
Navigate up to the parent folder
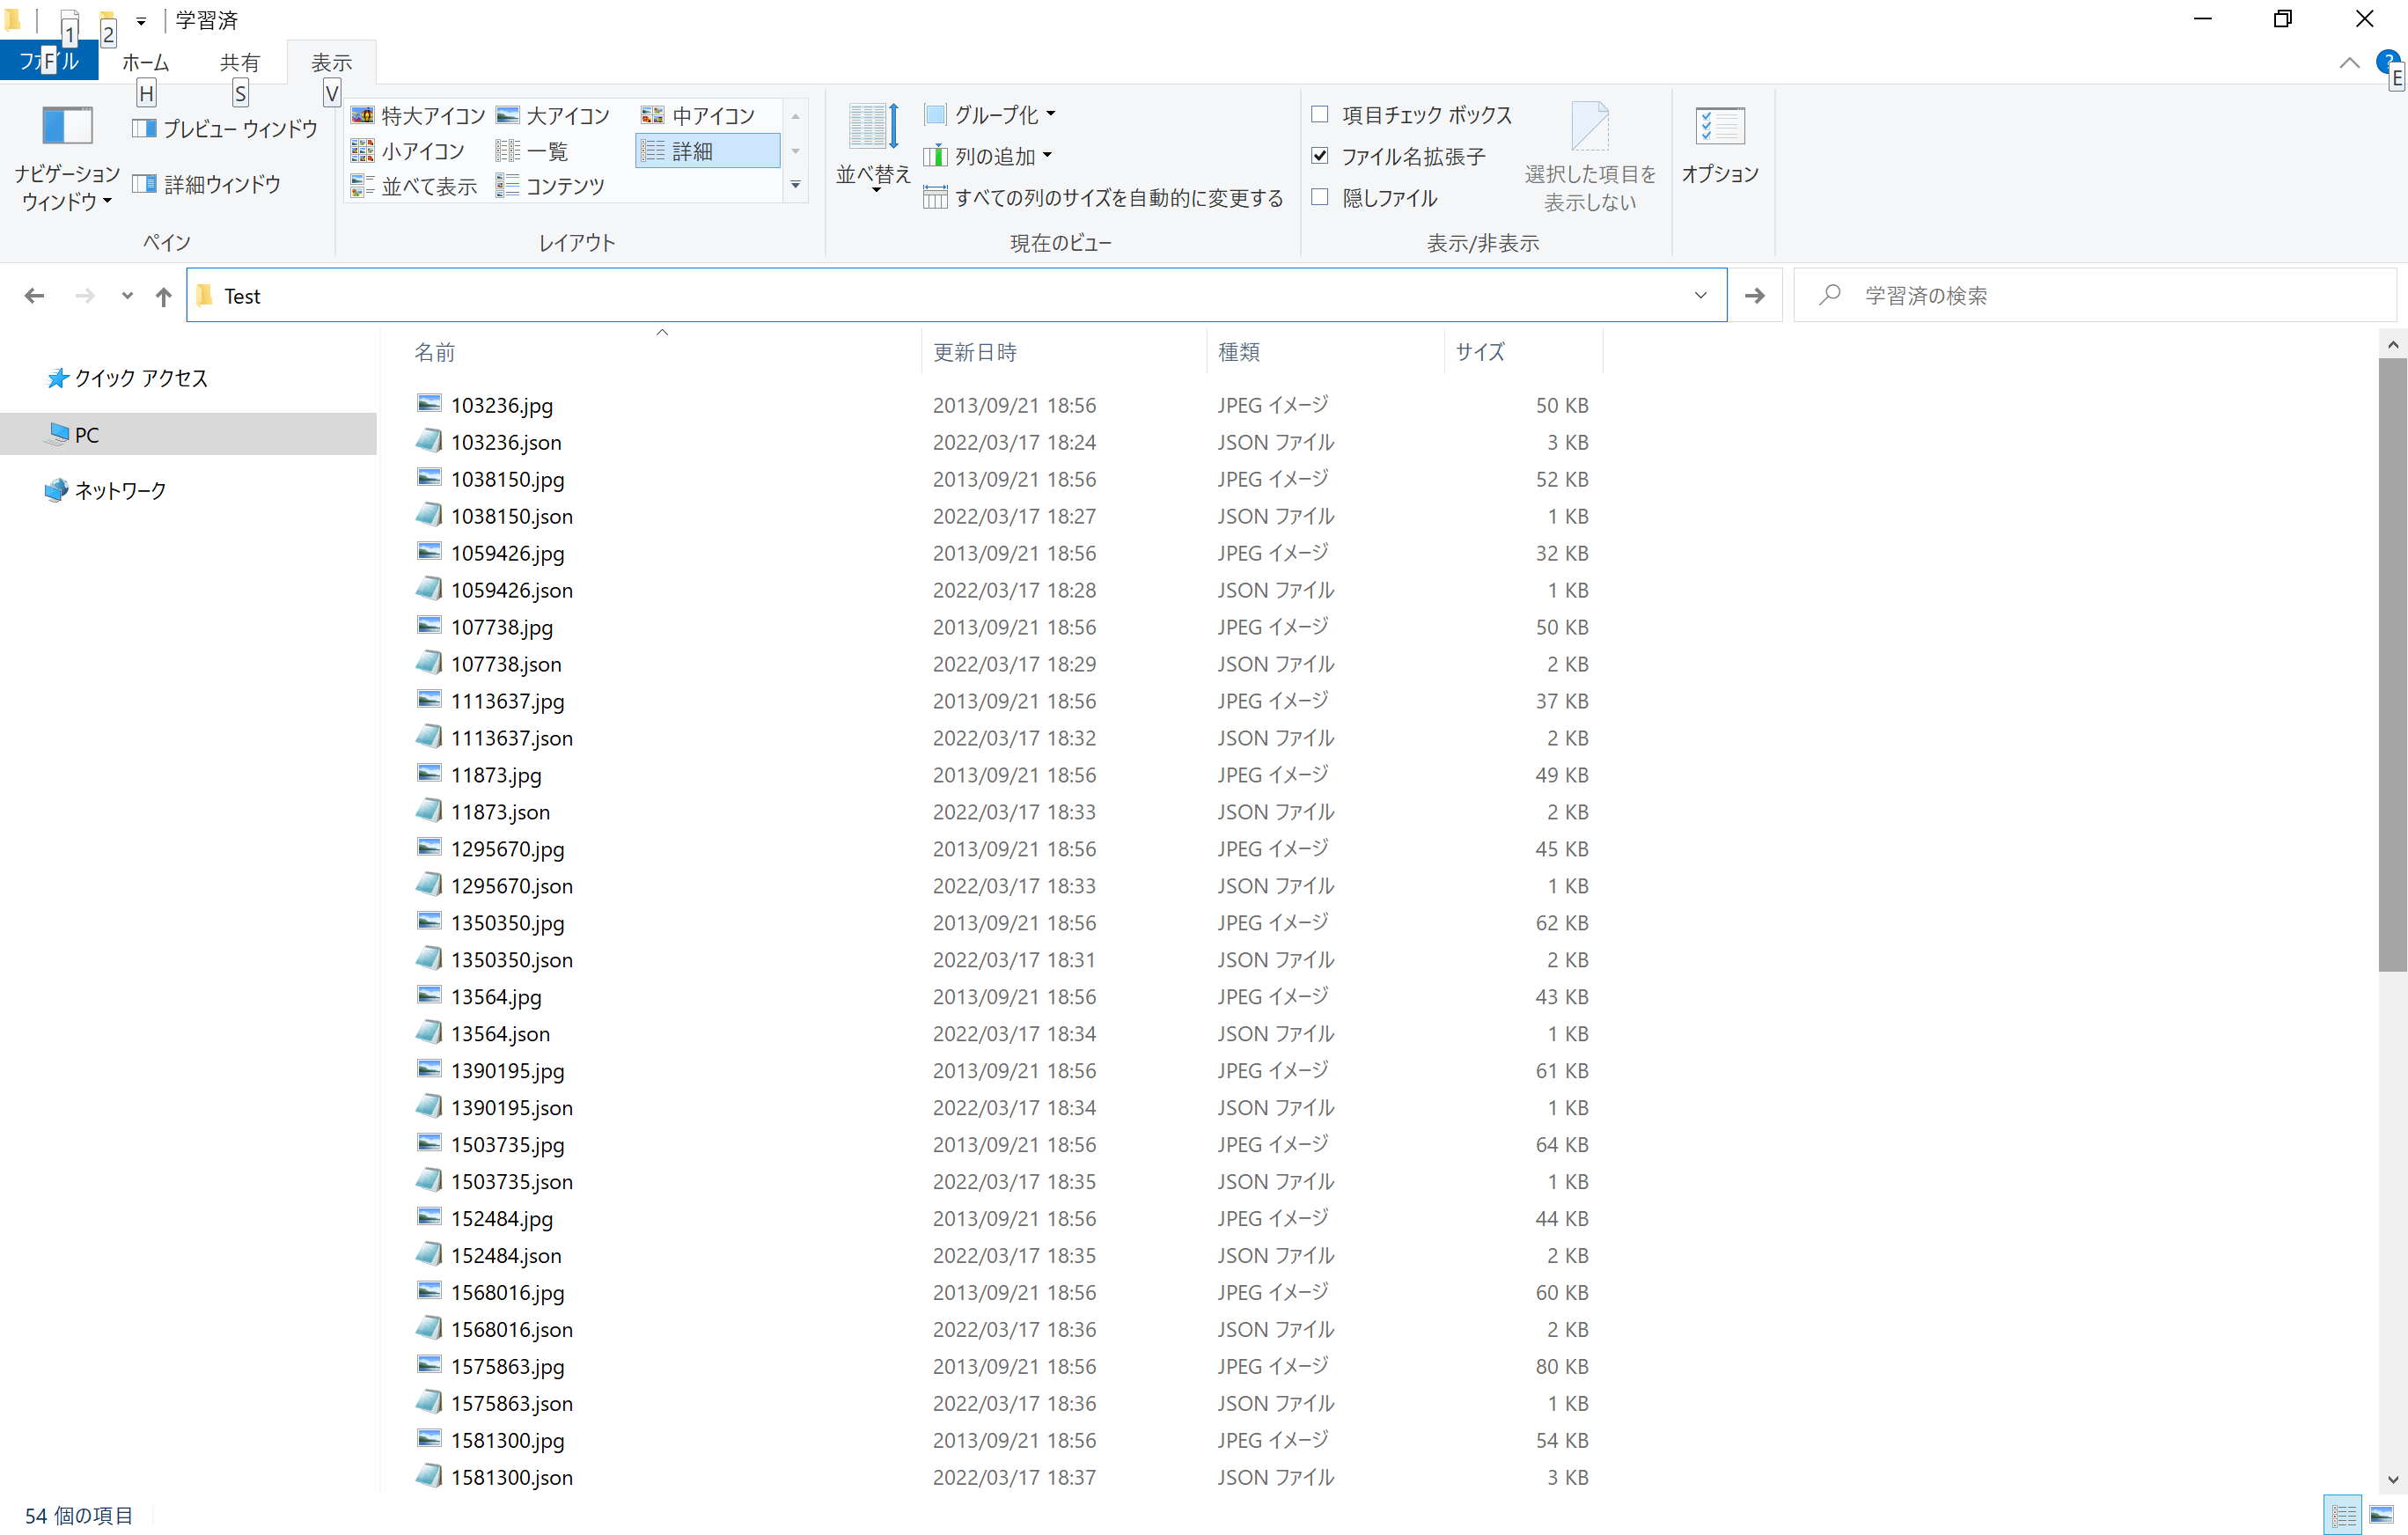click(163, 295)
